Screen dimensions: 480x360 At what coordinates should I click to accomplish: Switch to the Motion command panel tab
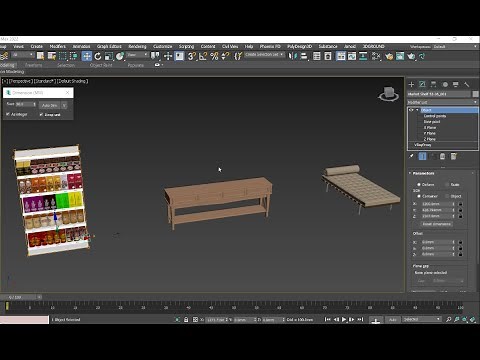tap(445, 84)
